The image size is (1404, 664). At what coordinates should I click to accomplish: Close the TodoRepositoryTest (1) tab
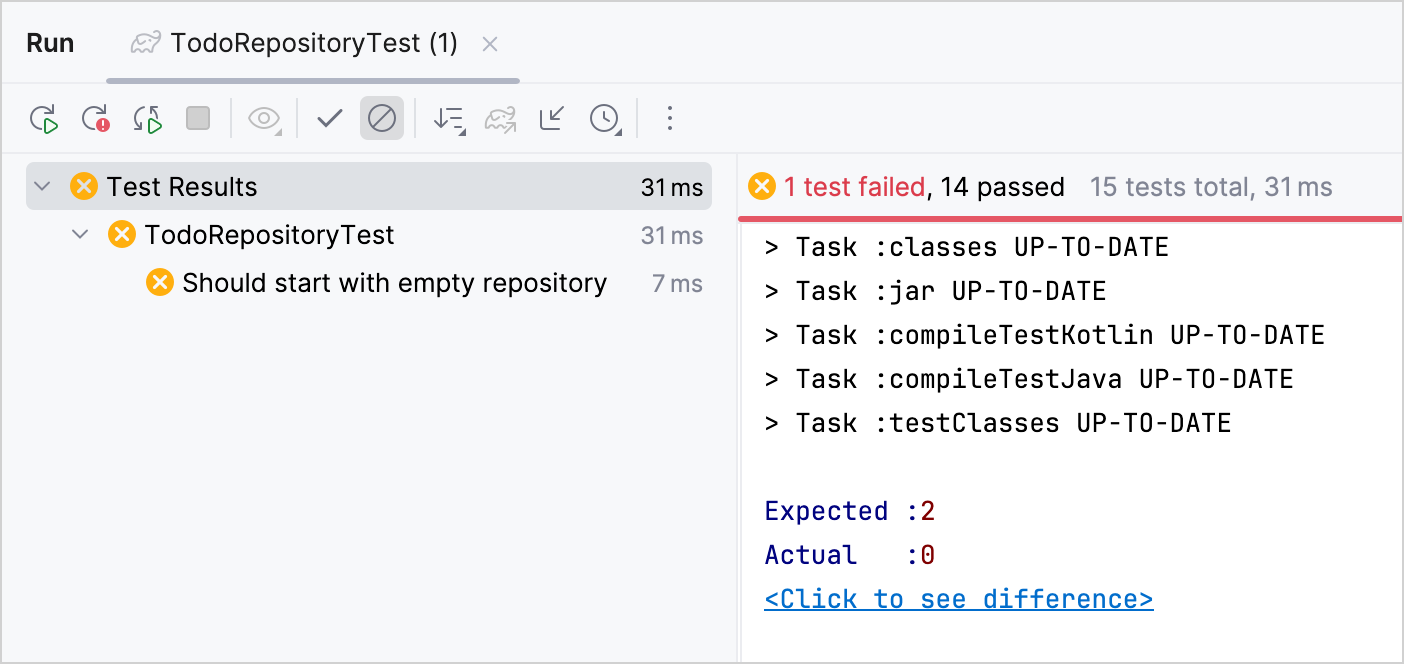coord(490,44)
